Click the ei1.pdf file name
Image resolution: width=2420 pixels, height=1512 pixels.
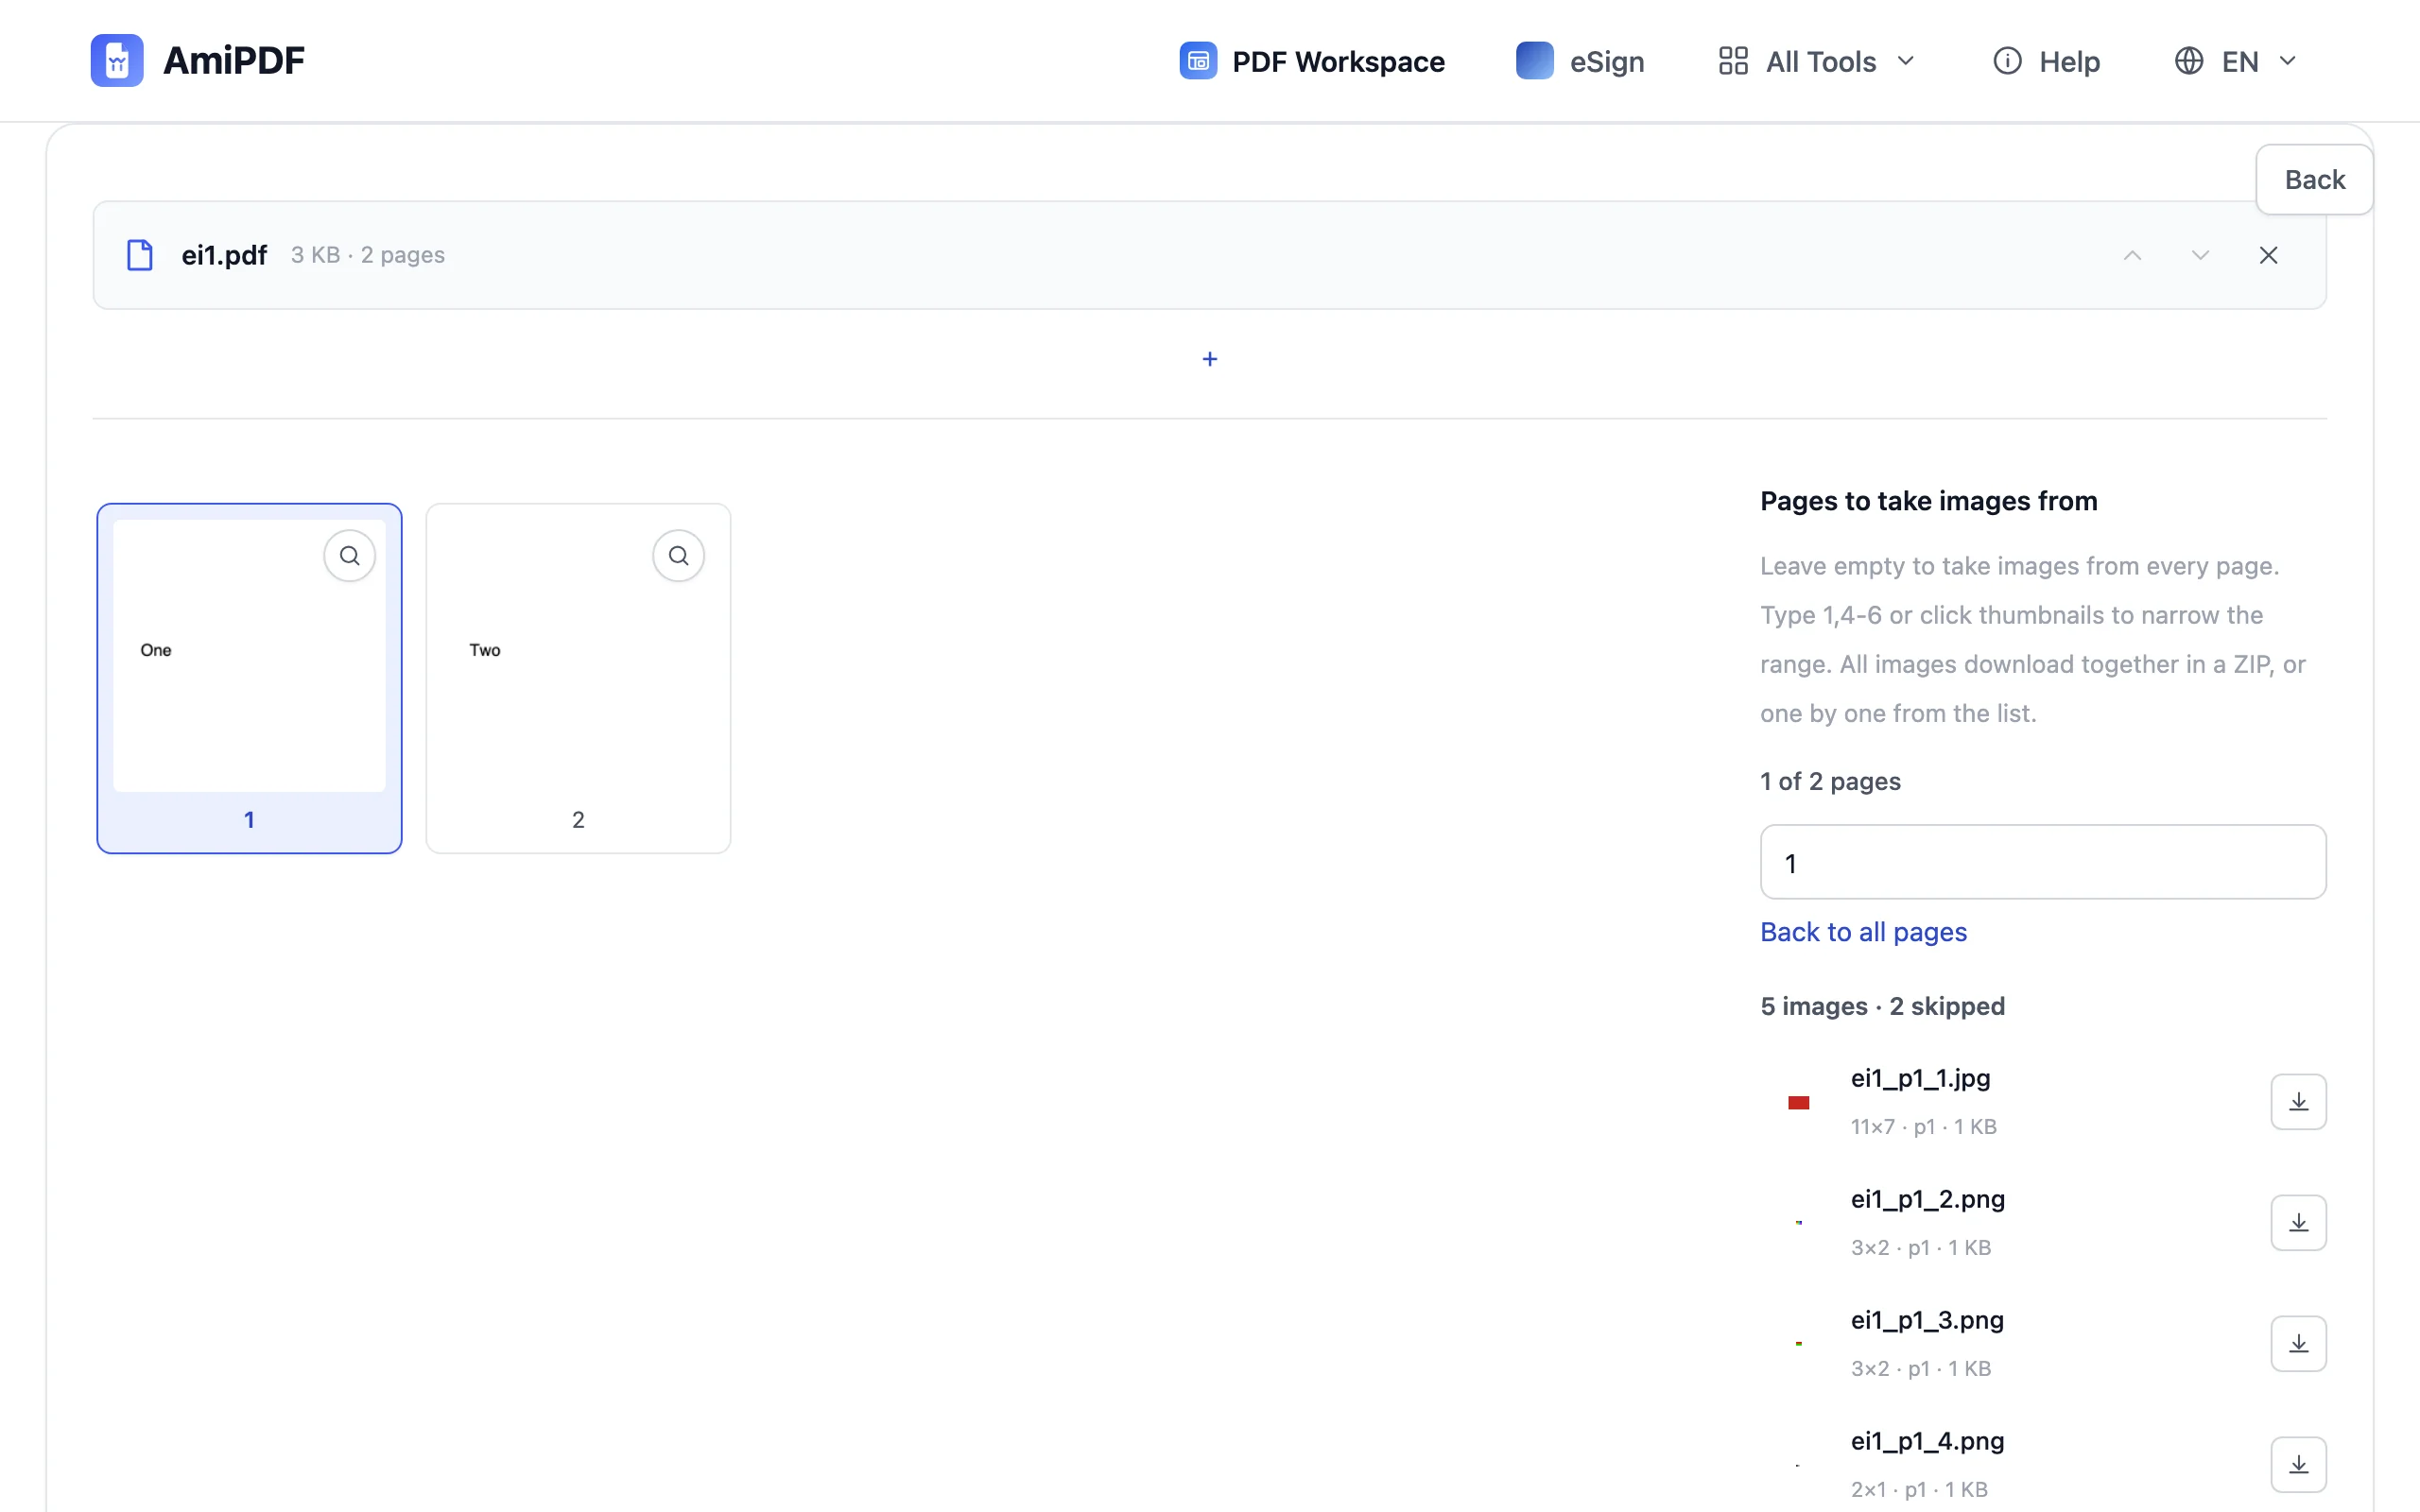coord(224,255)
